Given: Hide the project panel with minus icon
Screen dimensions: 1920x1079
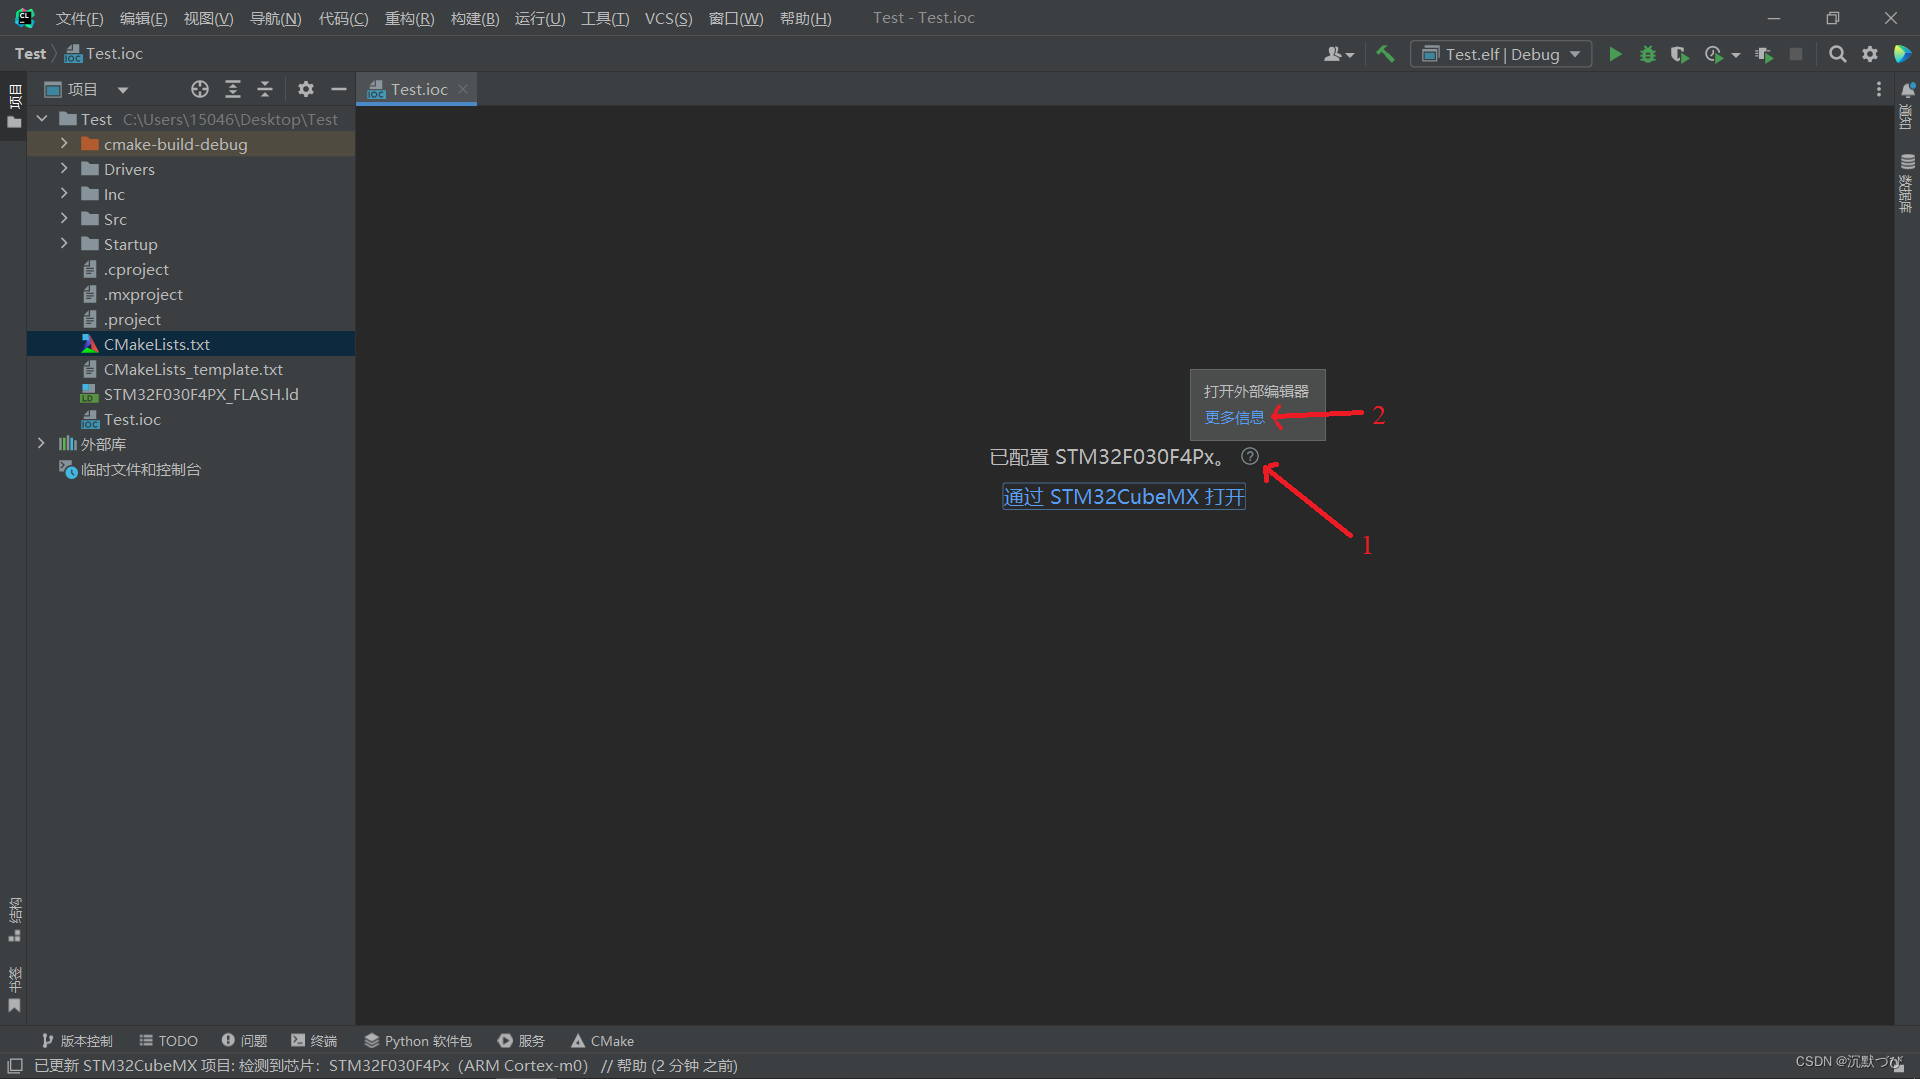Looking at the screenshot, I should (x=339, y=89).
